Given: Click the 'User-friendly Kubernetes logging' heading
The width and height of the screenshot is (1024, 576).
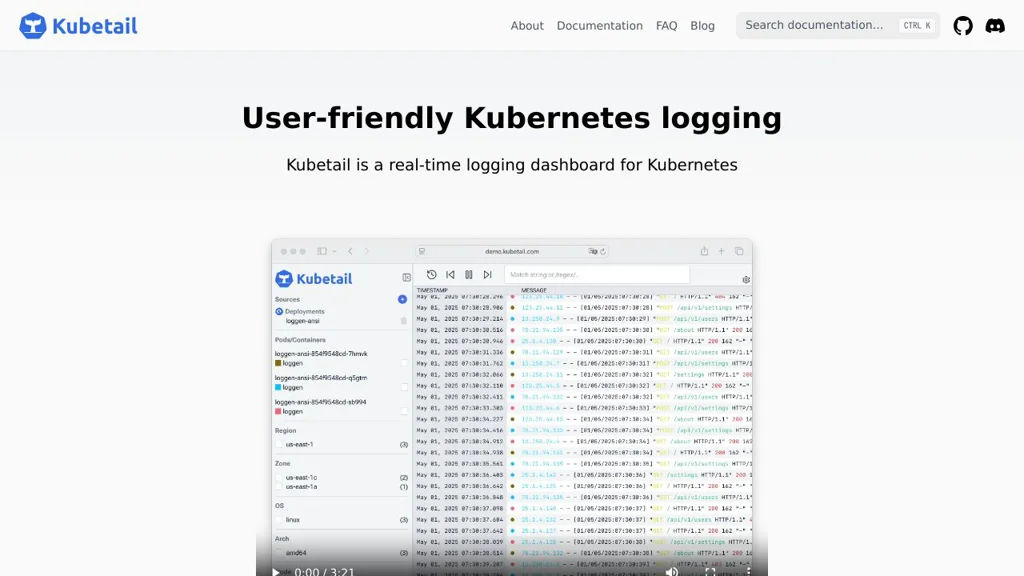Looking at the screenshot, I should pos(512,118).
